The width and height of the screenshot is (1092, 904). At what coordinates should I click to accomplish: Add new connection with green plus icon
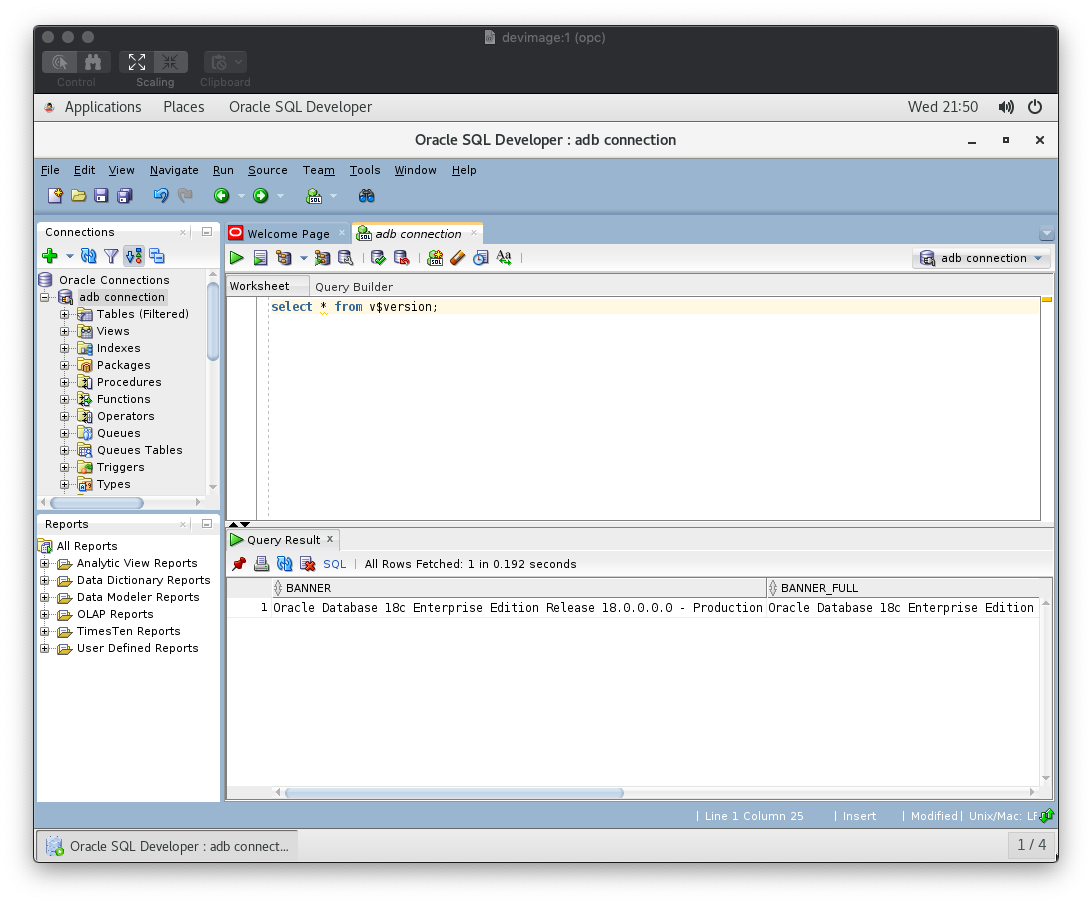click(x=50, y=256)
